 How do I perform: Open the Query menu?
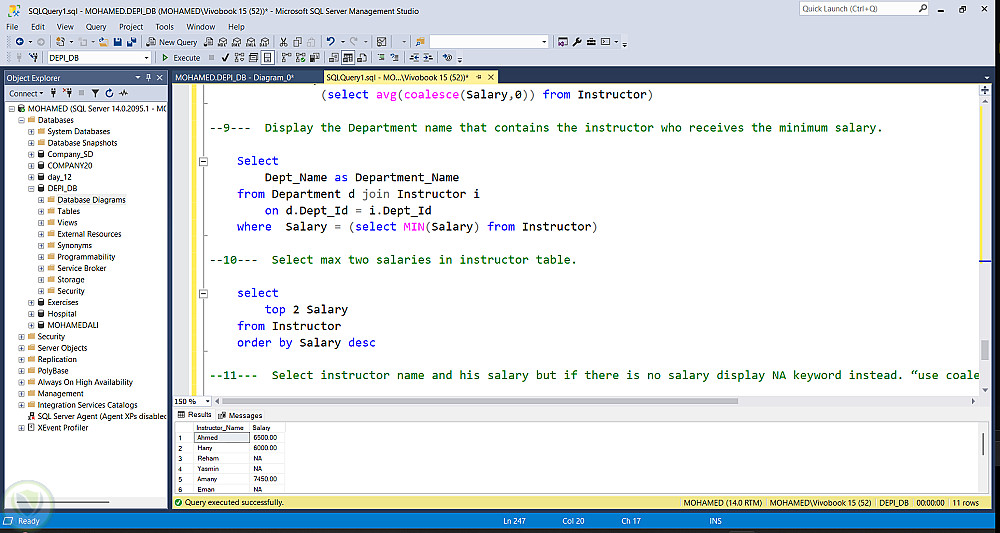pyautogui.click(x=96, y=27)
